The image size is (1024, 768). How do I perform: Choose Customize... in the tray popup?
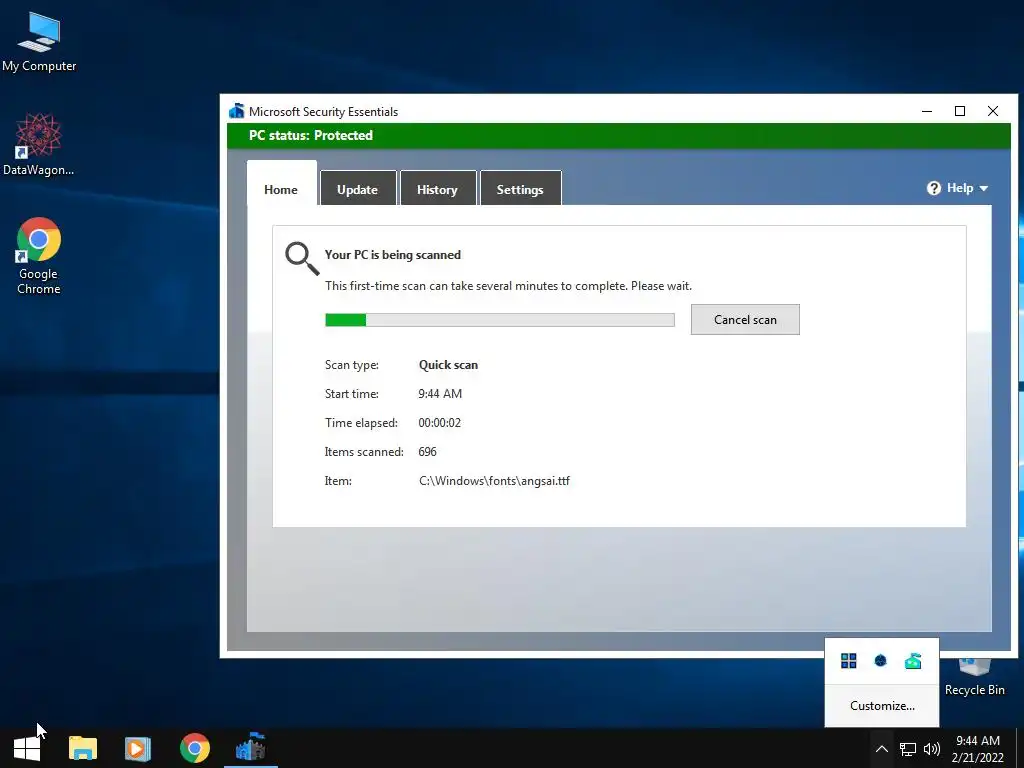pyautogui.click(x=882, y=705)
